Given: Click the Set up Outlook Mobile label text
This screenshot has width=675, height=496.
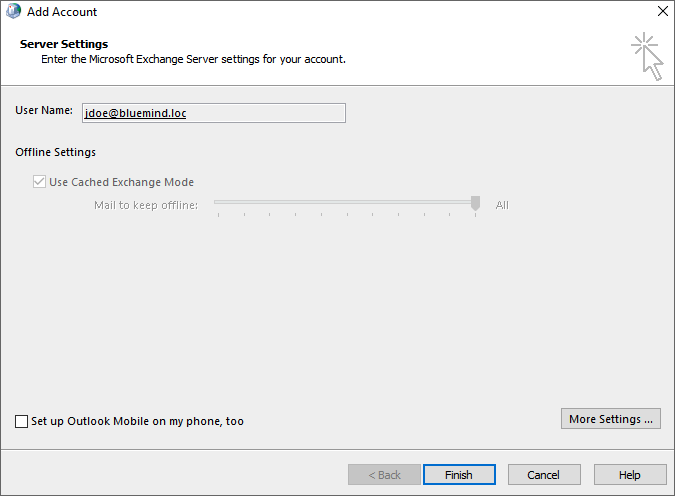Looking at the screenshot, I should 137,421.
